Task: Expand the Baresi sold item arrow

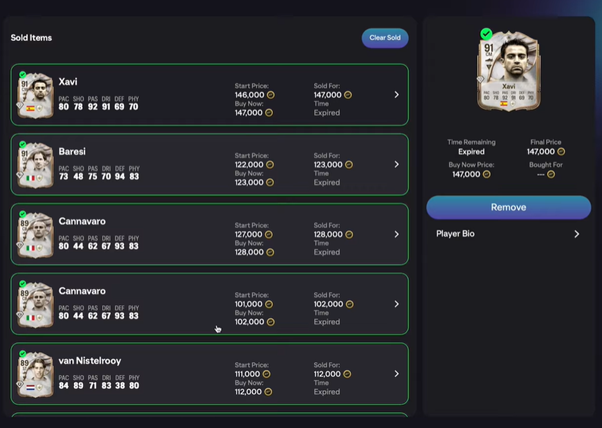Action: 397,164
